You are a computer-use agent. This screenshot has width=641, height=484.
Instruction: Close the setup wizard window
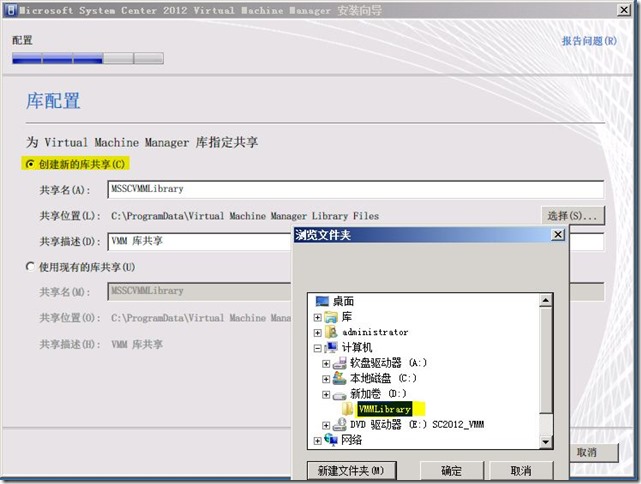[623, 10]
